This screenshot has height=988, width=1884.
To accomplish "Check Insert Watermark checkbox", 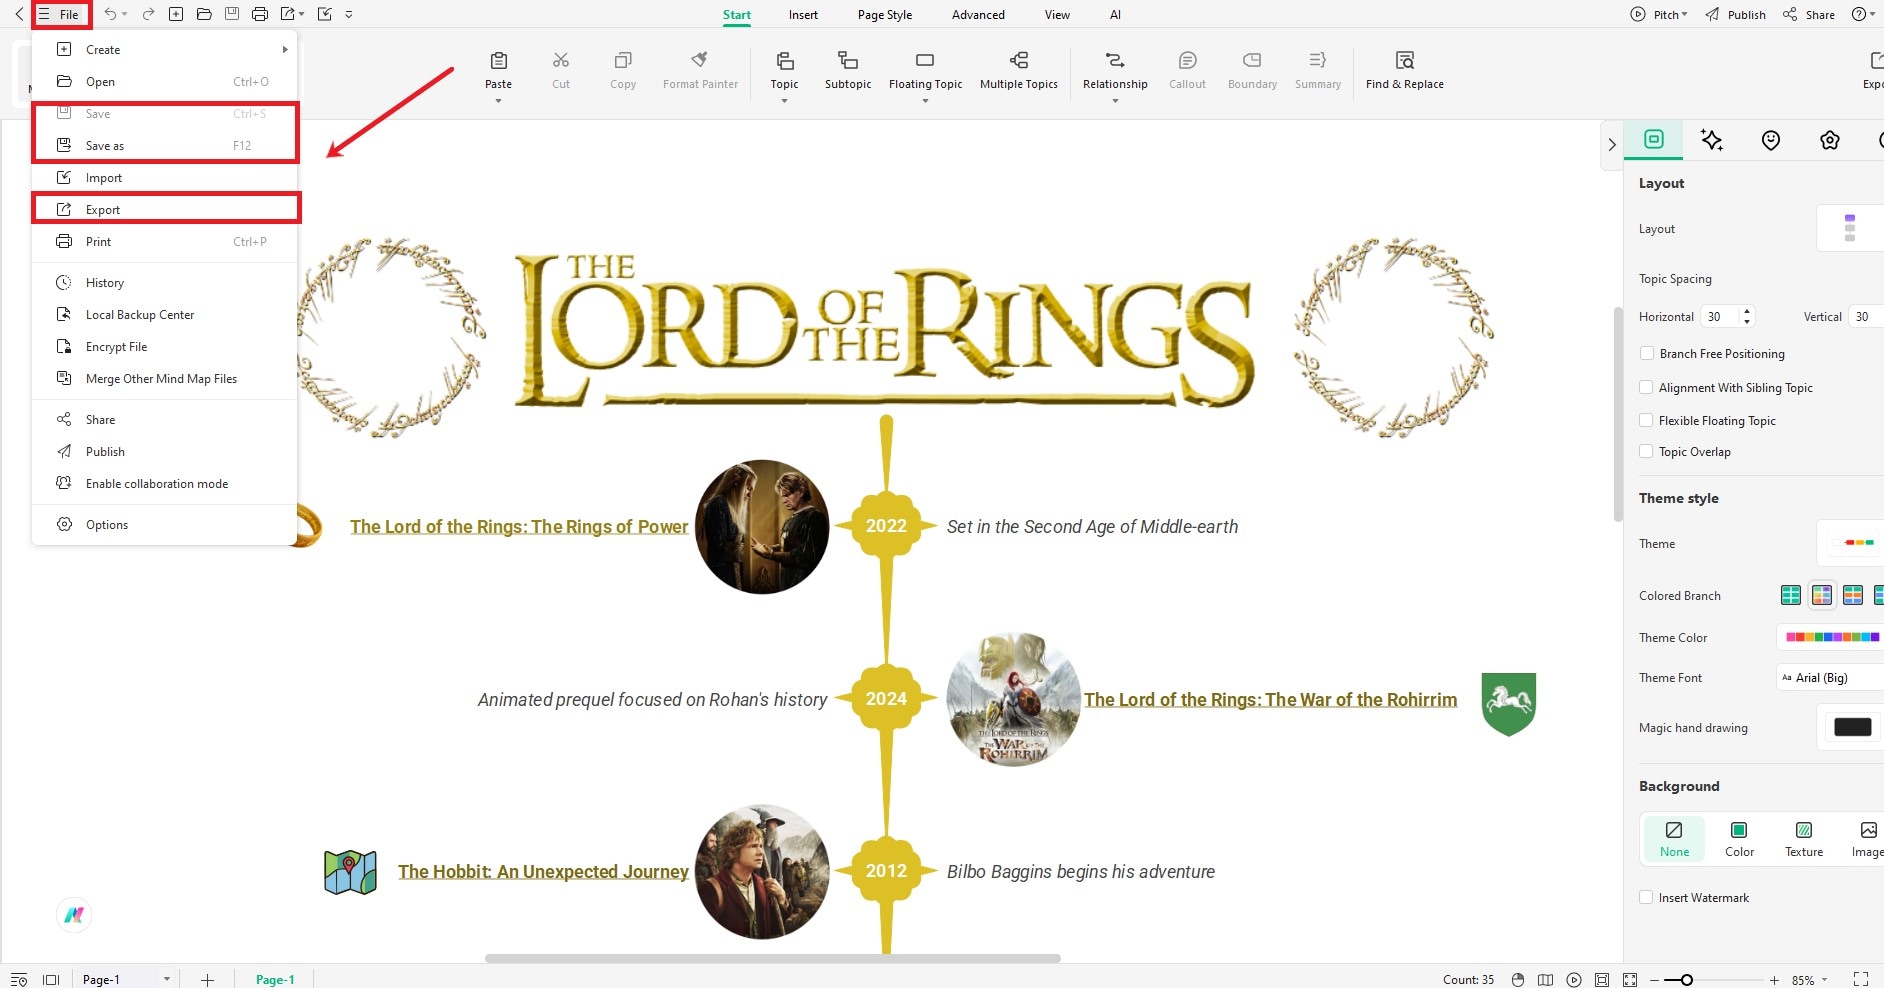I will tap(1646, 897).
